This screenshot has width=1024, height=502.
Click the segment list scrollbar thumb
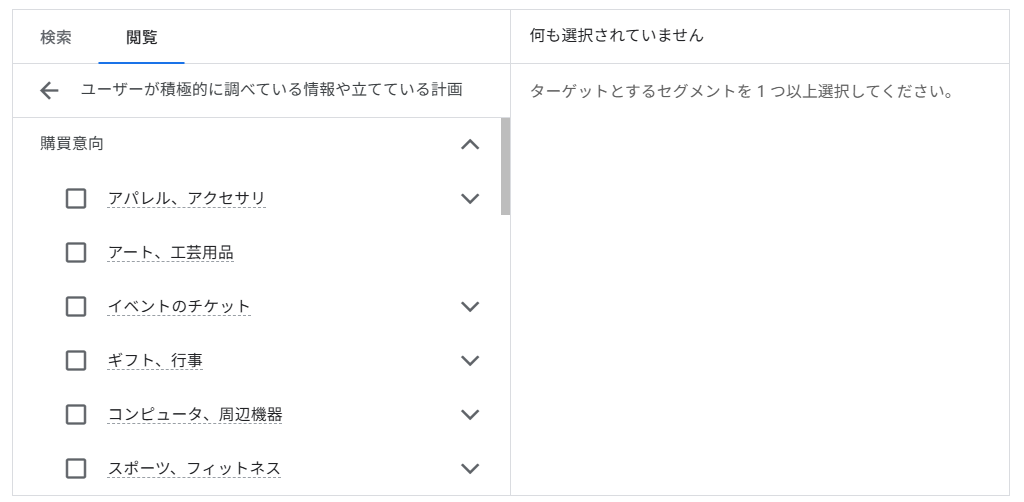505,166
